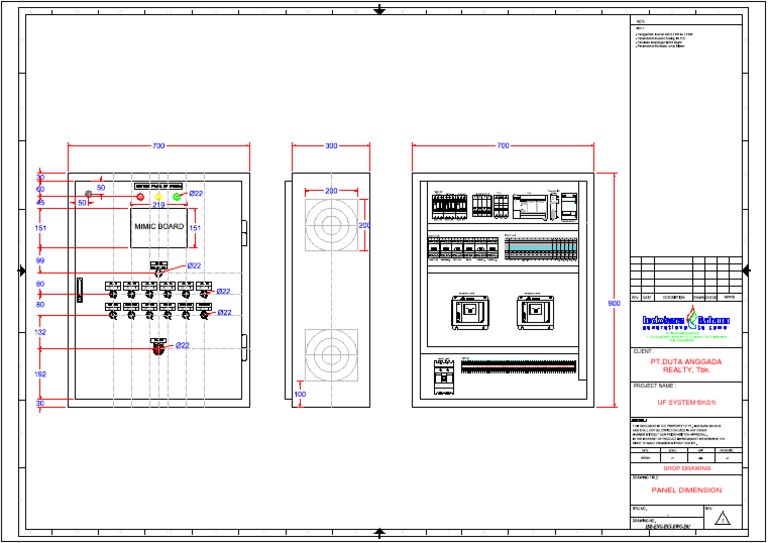Screen dimensions: 768x543
Task: Click the PANEL DIMENSION drawing title
Action: [x=686, y=490]
